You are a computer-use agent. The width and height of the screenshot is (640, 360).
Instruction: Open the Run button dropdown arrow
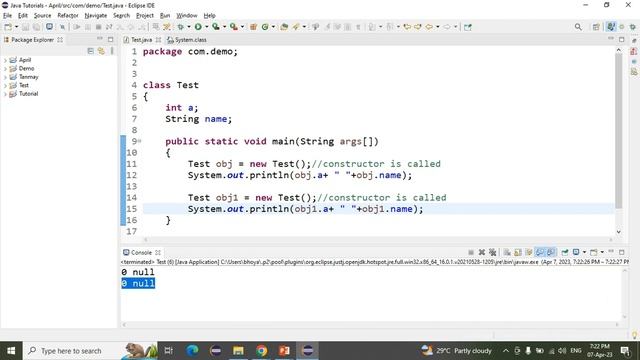point(207,27)
